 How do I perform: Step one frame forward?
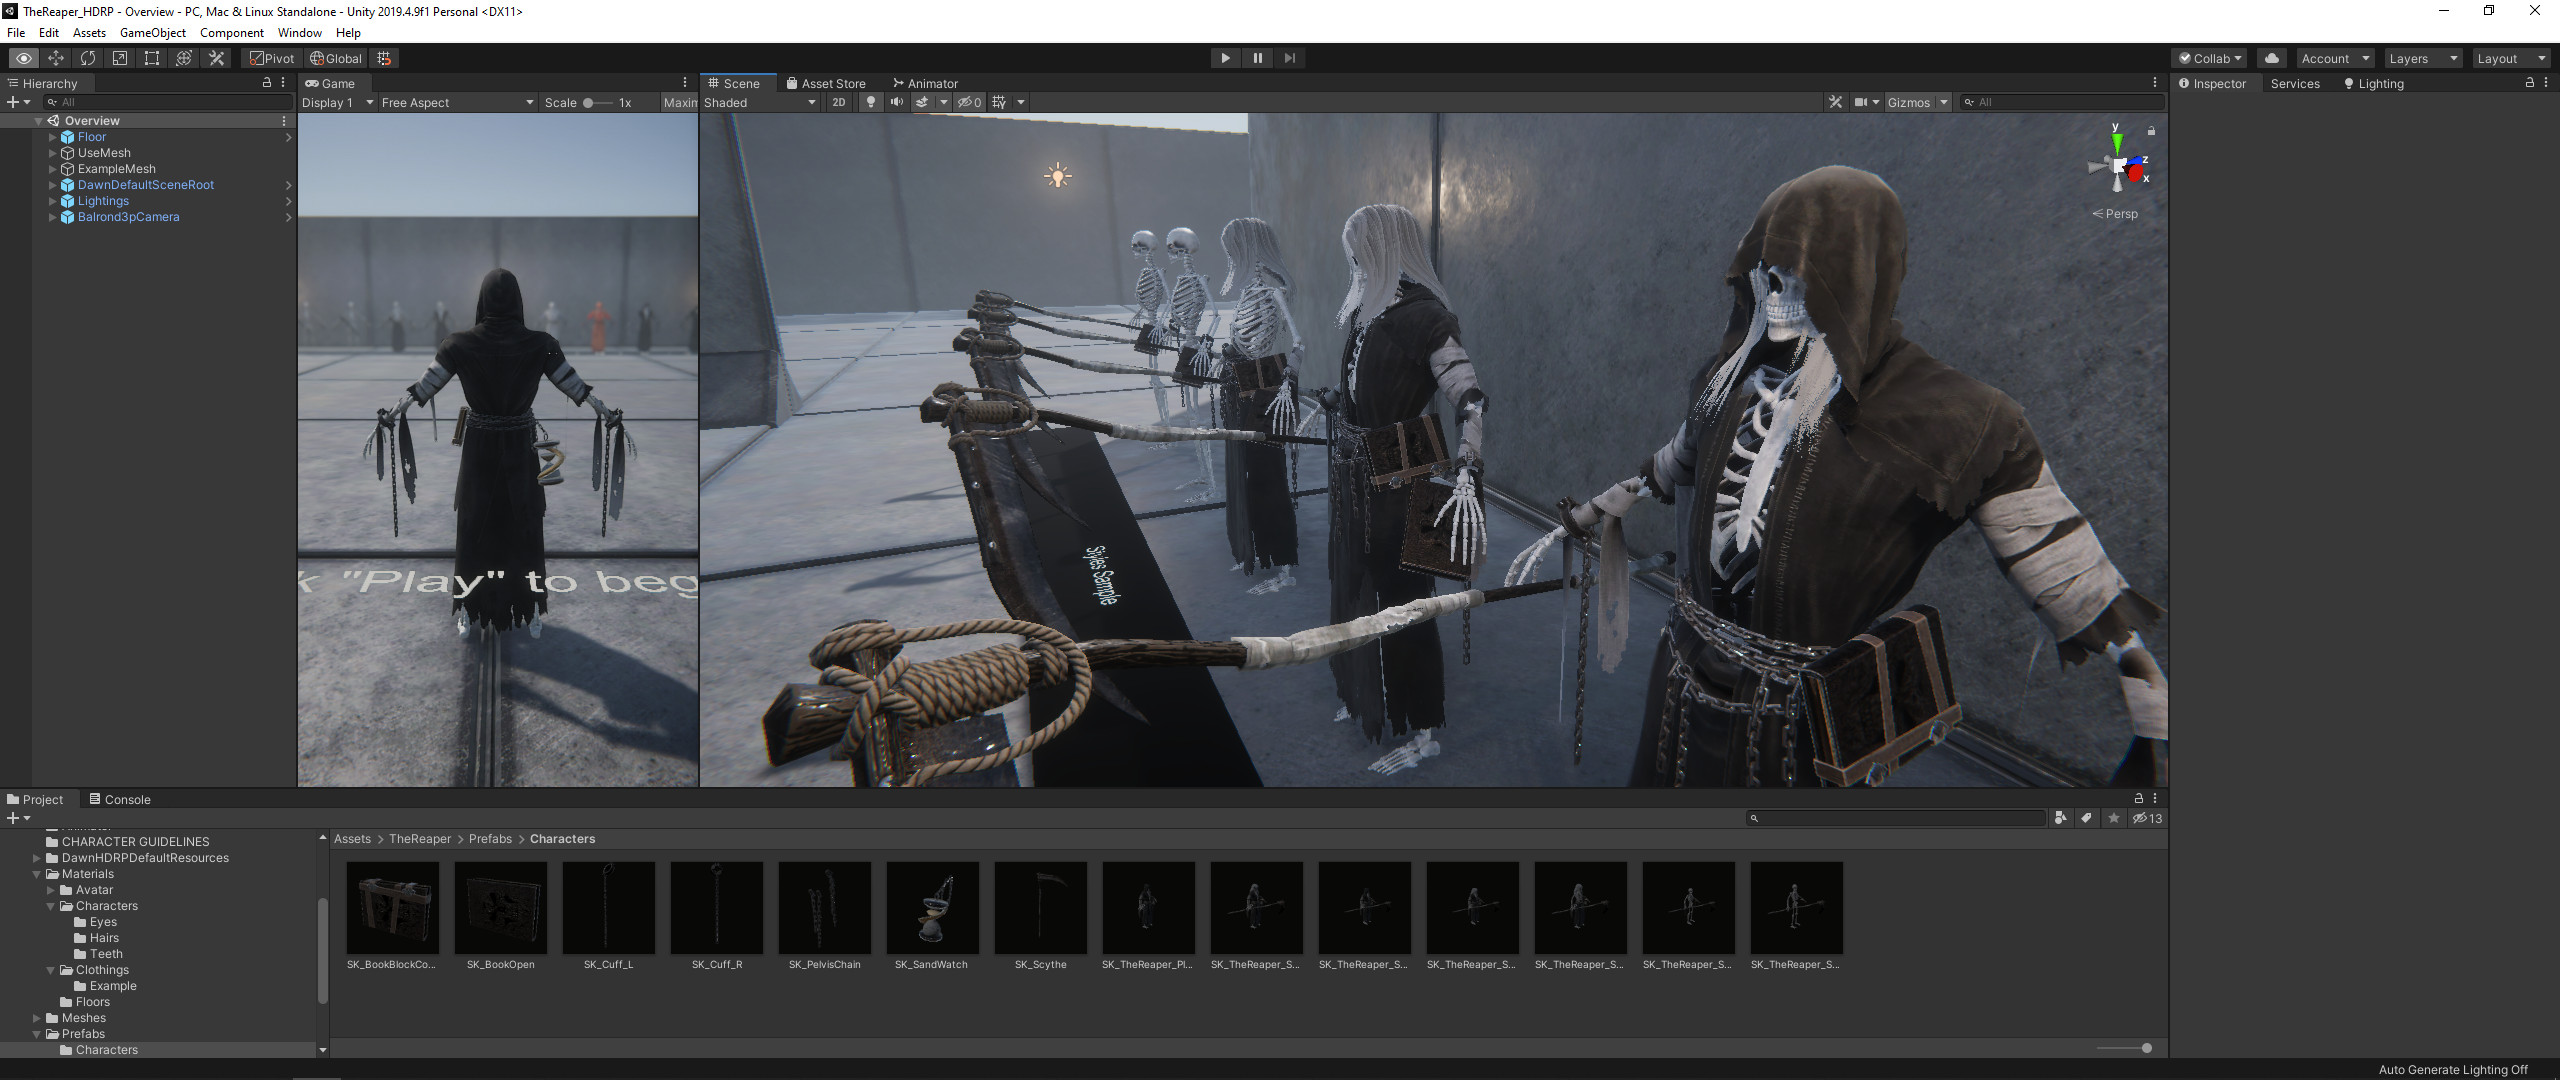click(1290, 58)
